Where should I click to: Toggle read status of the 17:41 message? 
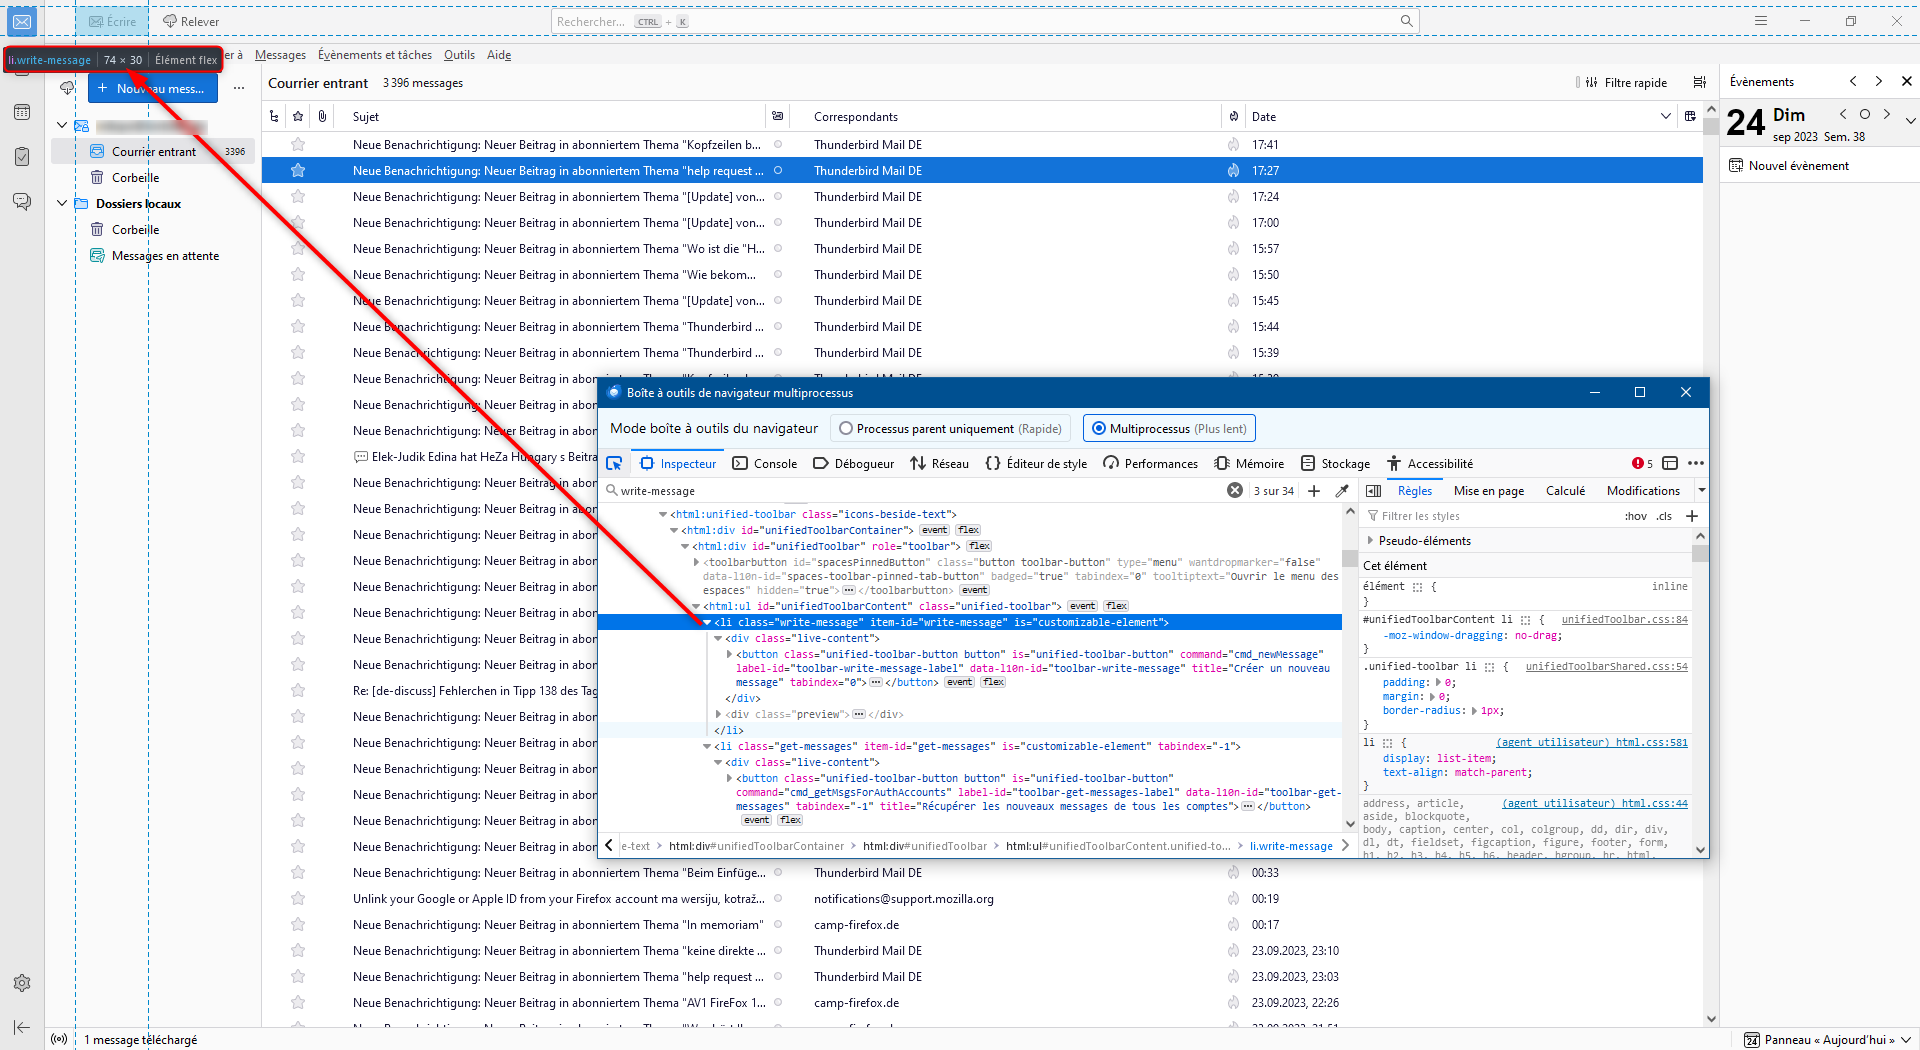click(777, 144)
